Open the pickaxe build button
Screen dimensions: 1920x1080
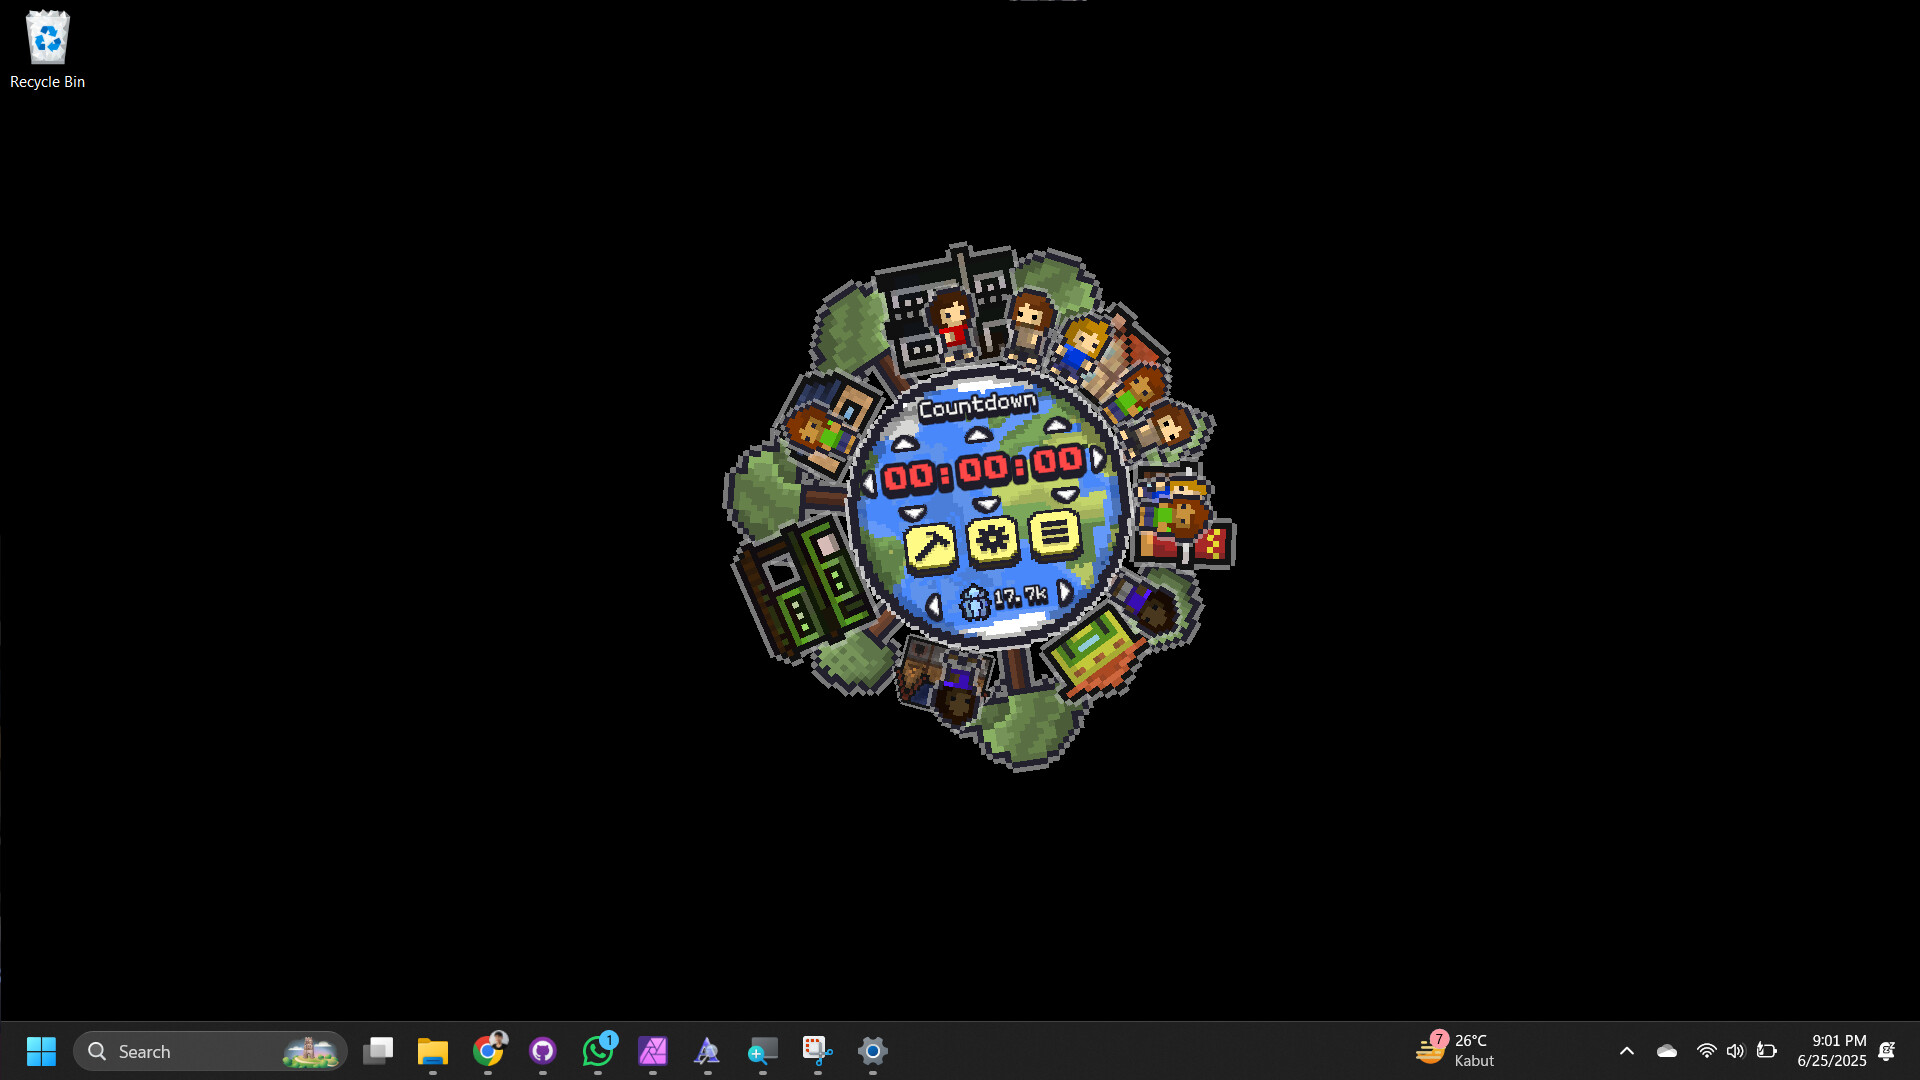click(x=930, y=547)
